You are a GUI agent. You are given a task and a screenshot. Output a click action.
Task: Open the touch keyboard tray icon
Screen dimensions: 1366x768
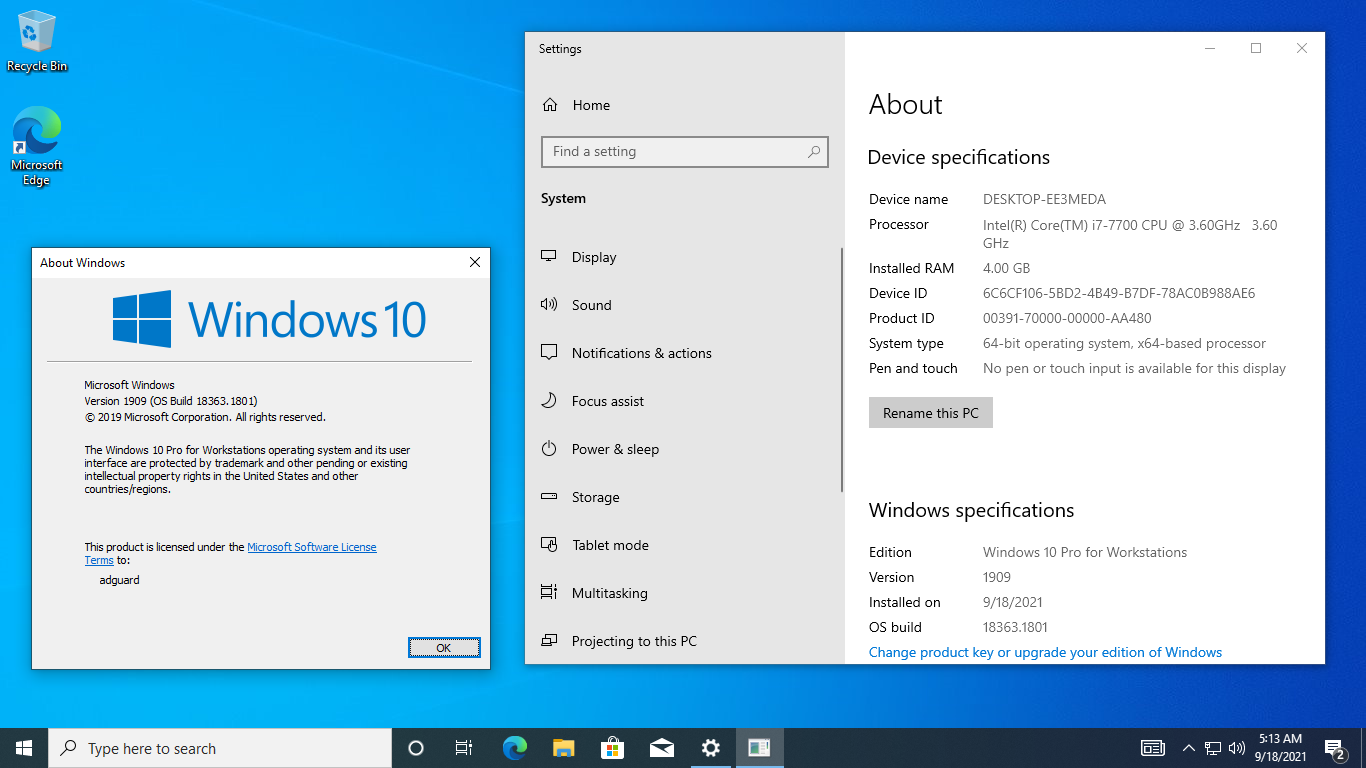(1153, 748)
